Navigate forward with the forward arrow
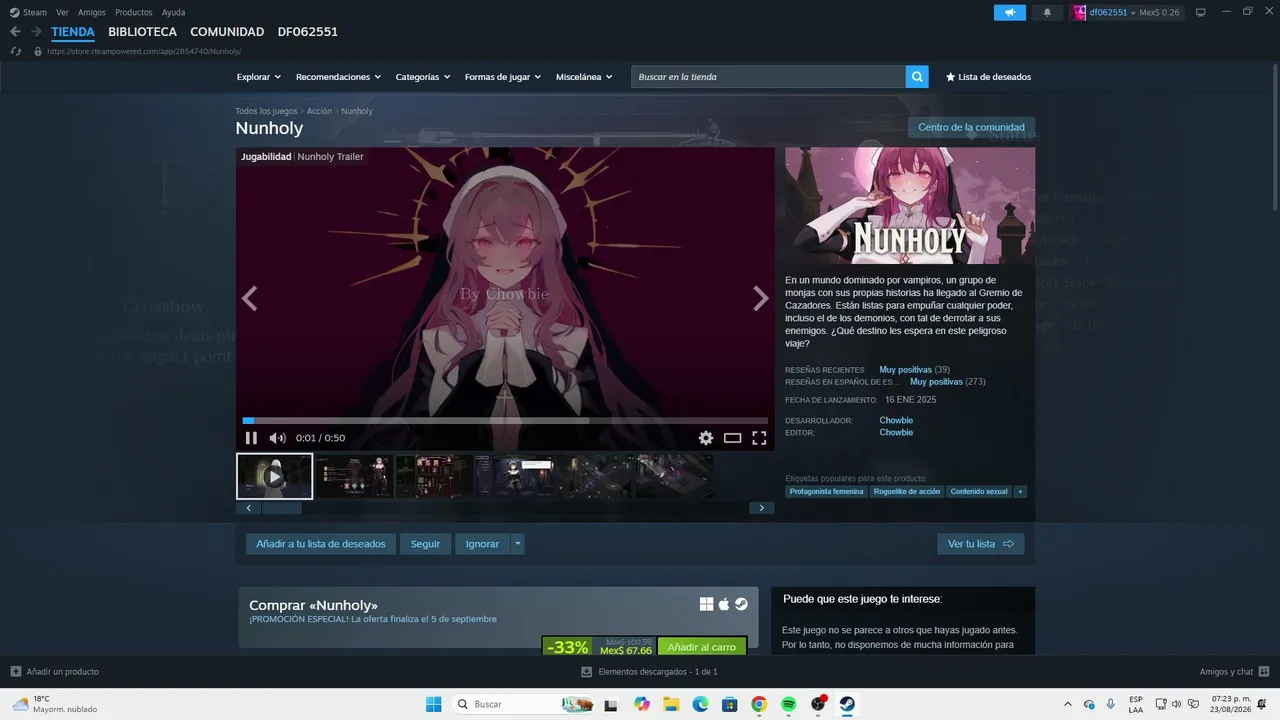 tap(36, 32)
